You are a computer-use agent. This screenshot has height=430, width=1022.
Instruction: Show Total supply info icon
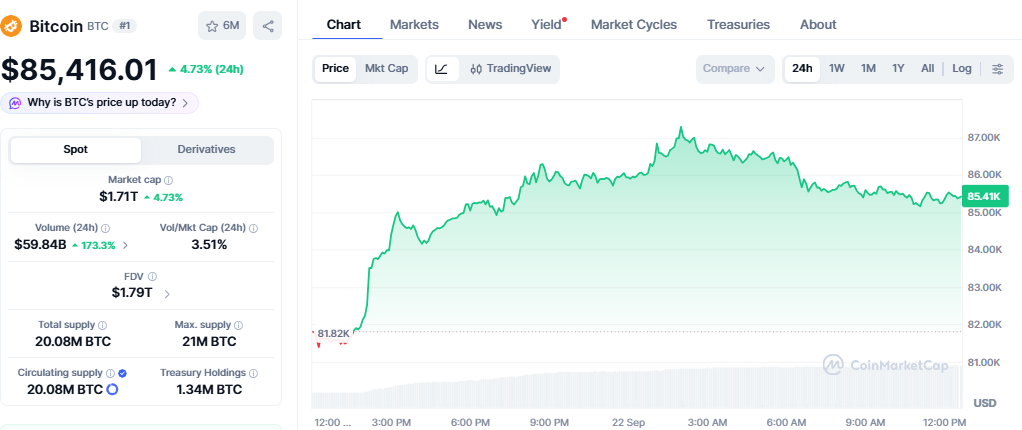[x=102, y=324]
